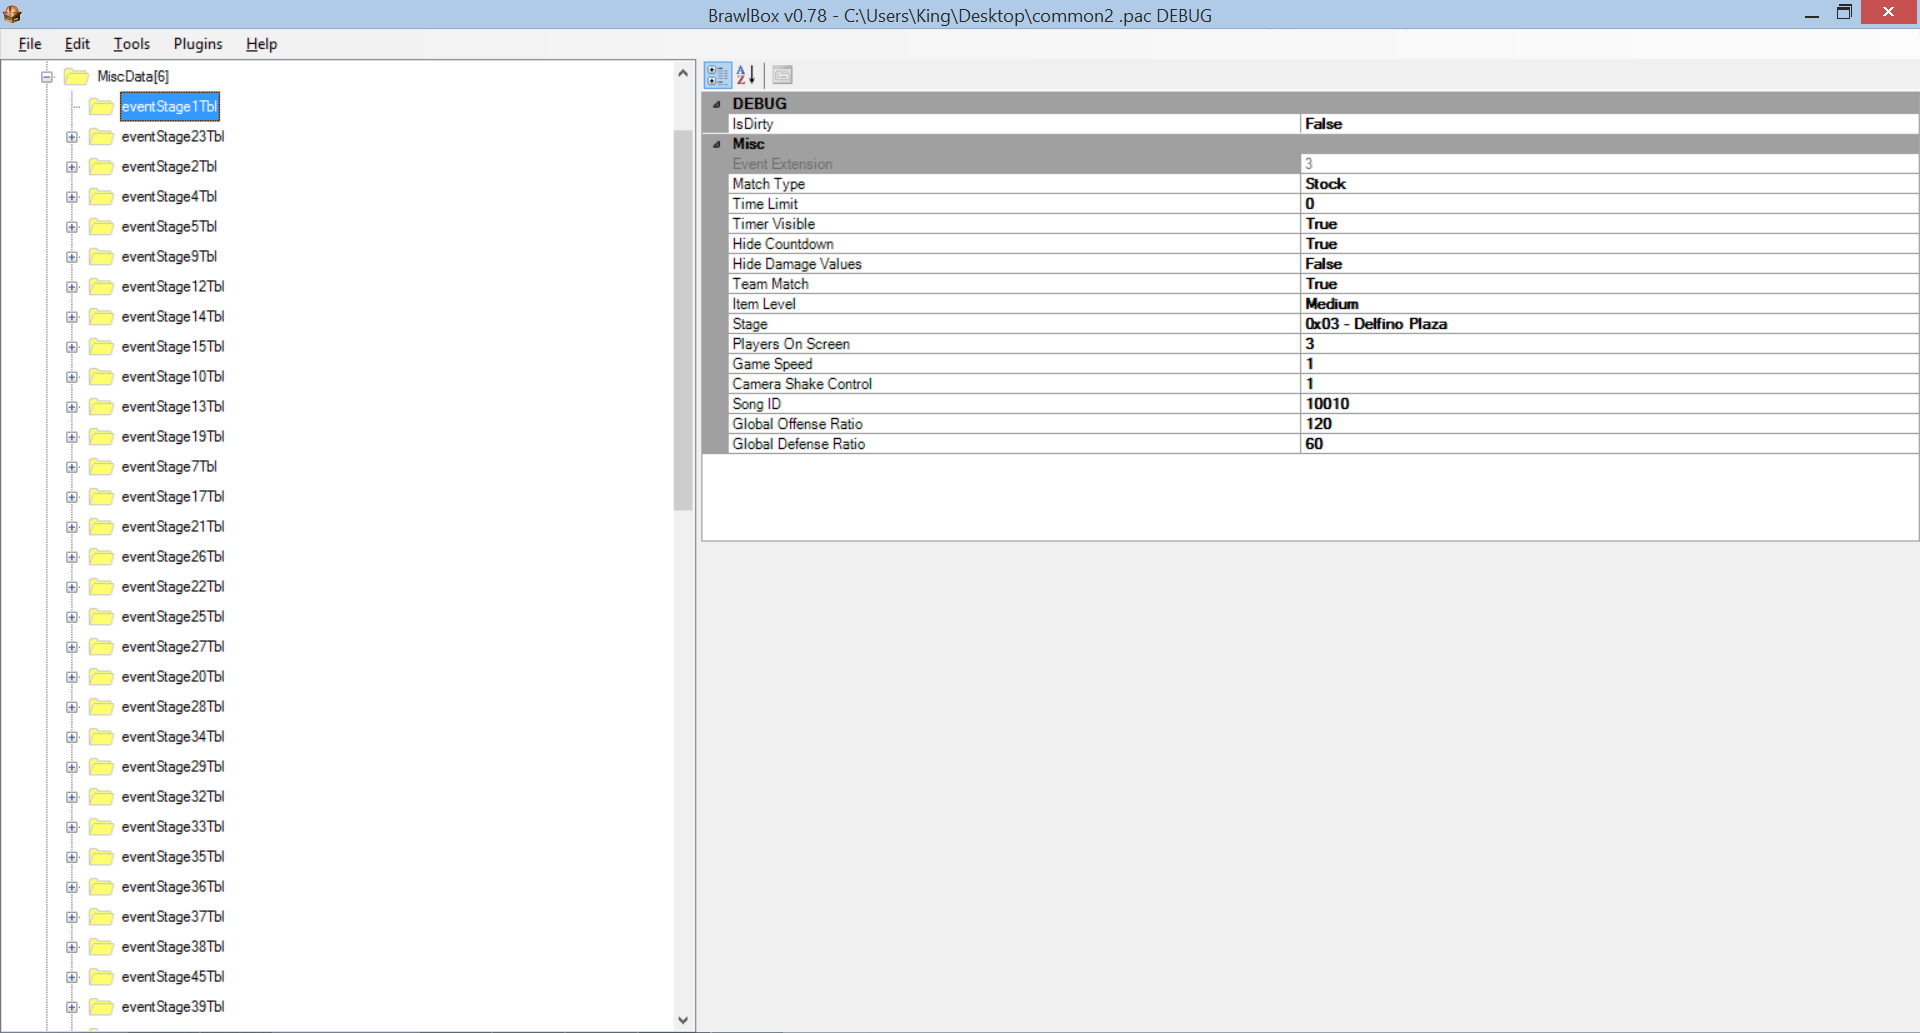
Task: Click the MiscData[6] folder icon
Action: (x=77, y=76)
